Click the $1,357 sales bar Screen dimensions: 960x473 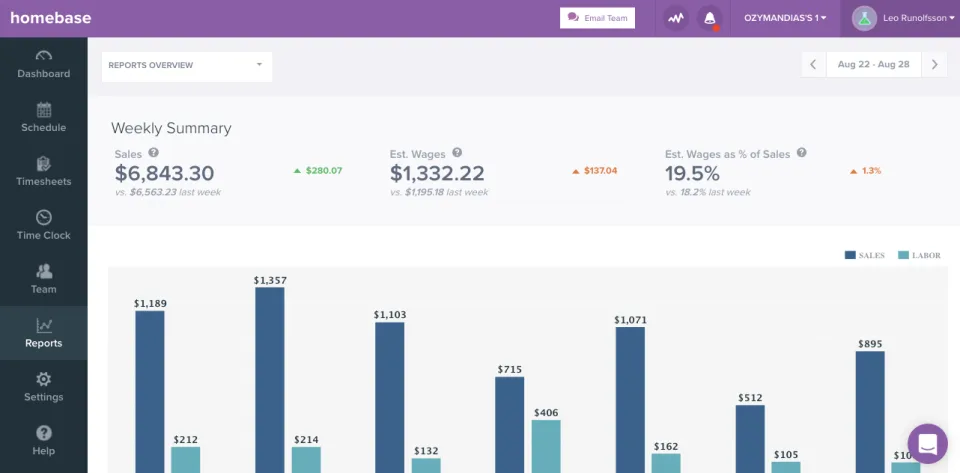tap(270, 379)
